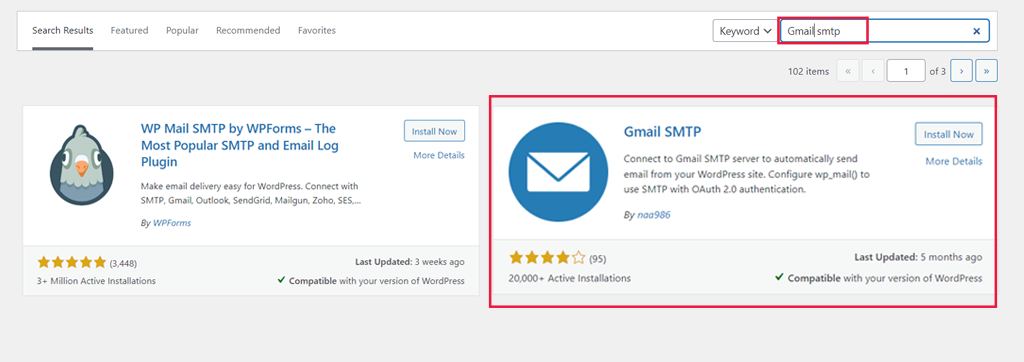Open the Recommended tab
This screenshot has width=1024, height=362.
click(x=248, y=30)
